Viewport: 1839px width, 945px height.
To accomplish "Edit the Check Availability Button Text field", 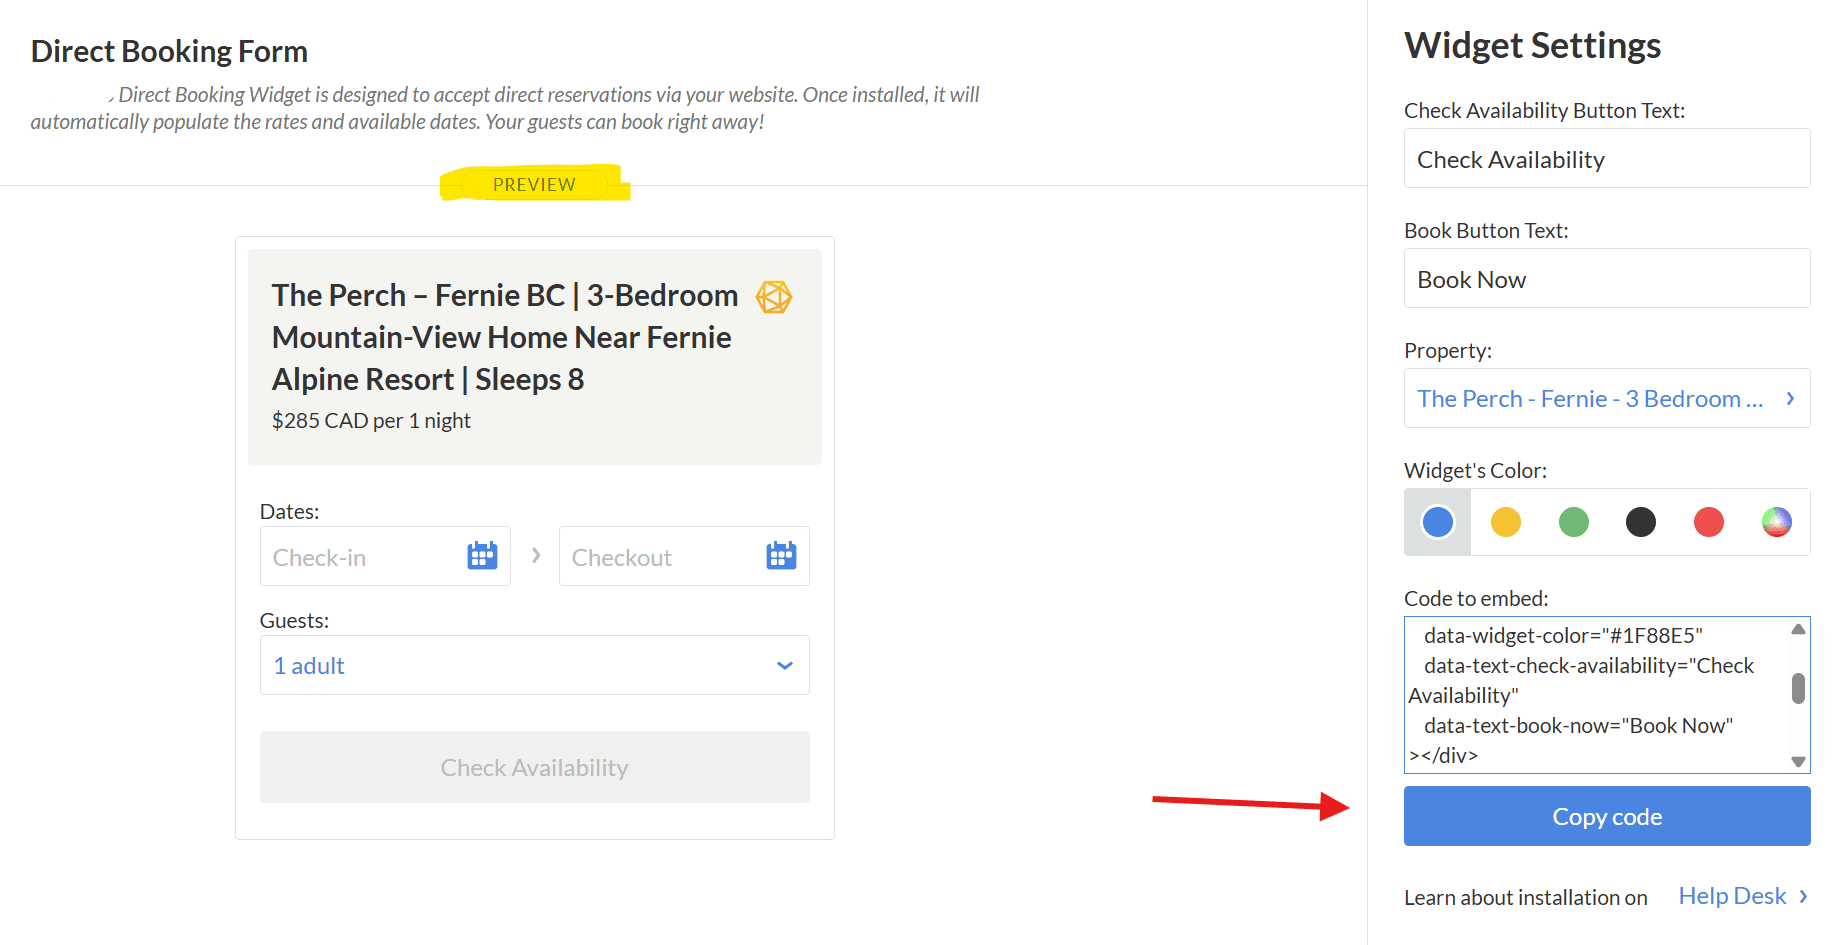I will [x=1607, y=158].
